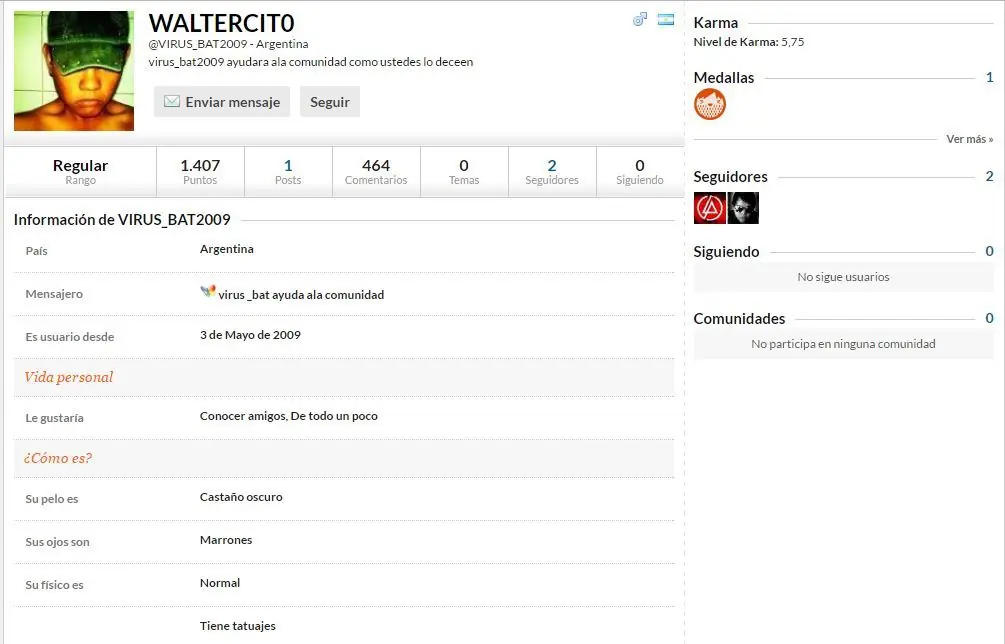Viewport: 1005px width, 644px height.
Task: Click the Comunidades count 0
Action: click(x=990, y=318)
